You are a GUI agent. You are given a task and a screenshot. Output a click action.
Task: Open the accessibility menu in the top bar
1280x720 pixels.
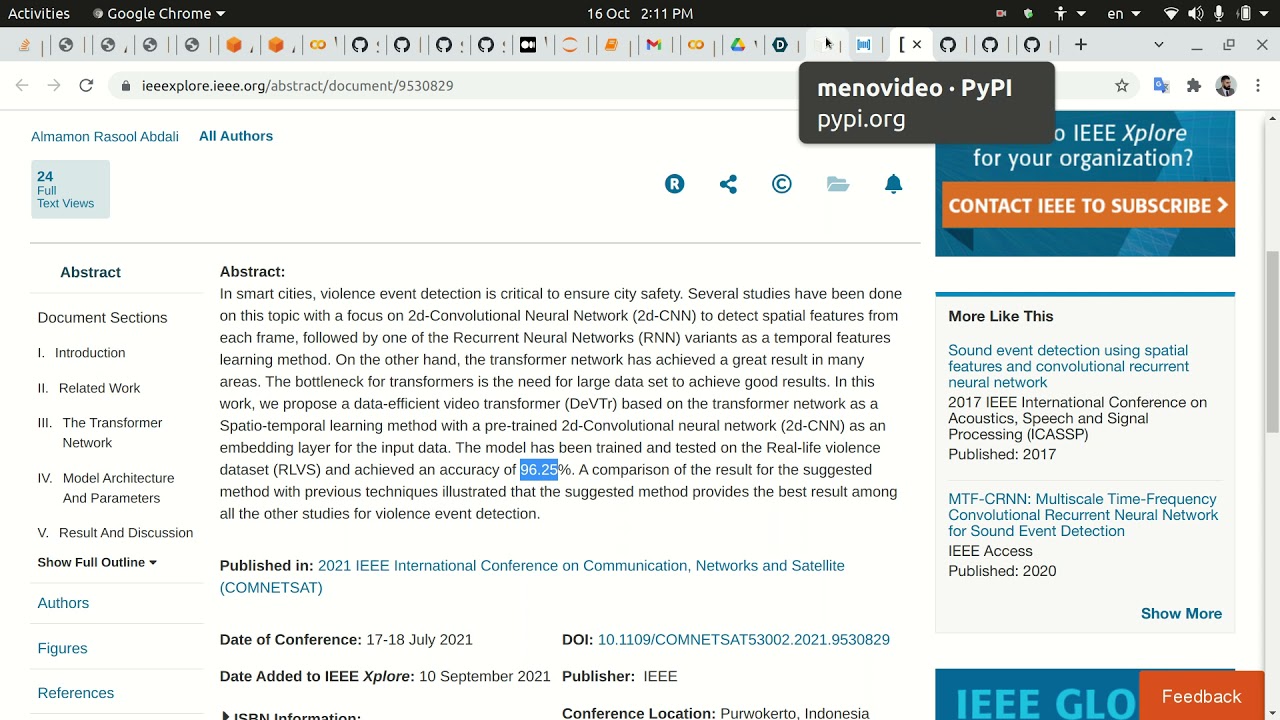tap(1069, 13)
